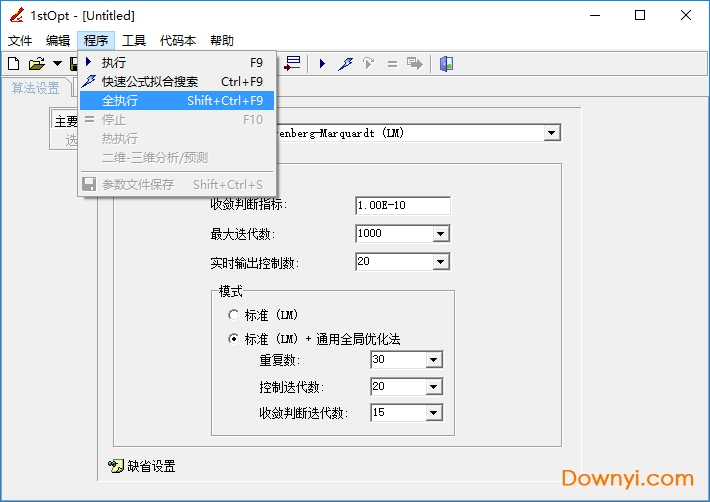Click the New file toolbar icon
This screenshot has width=710, height=502.
[13, 63]
